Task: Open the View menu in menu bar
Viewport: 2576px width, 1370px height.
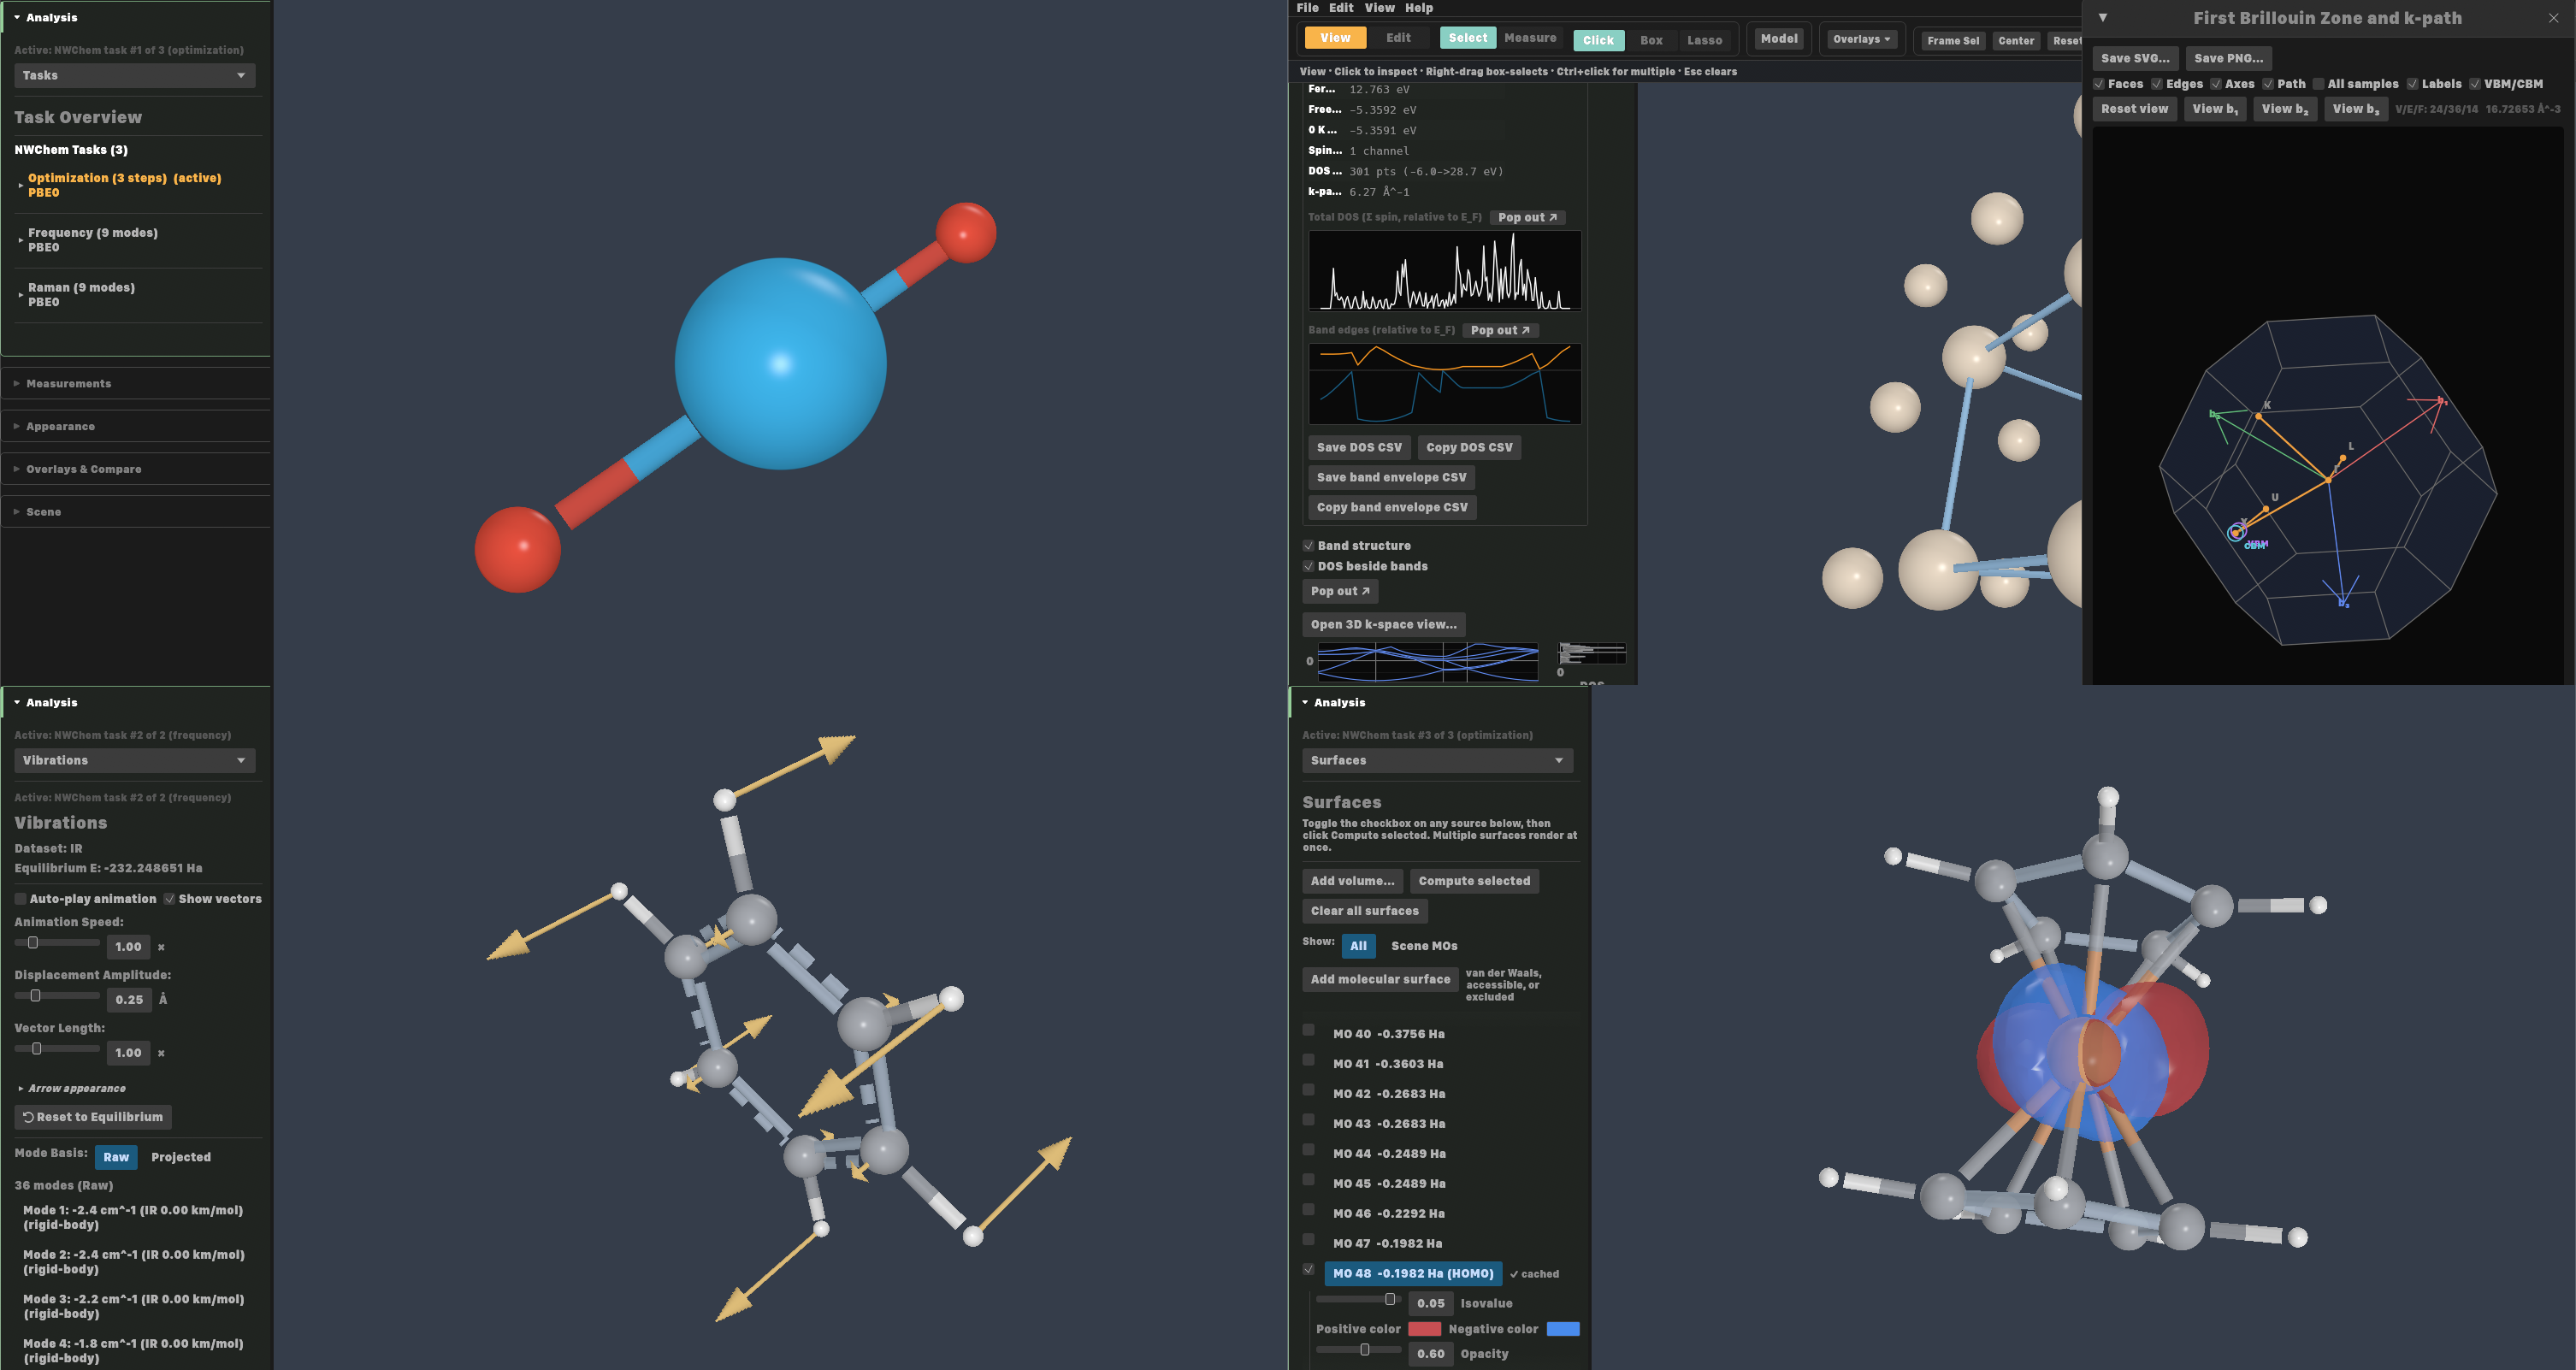Action: pyautogui.click(x=1379, y=8)
